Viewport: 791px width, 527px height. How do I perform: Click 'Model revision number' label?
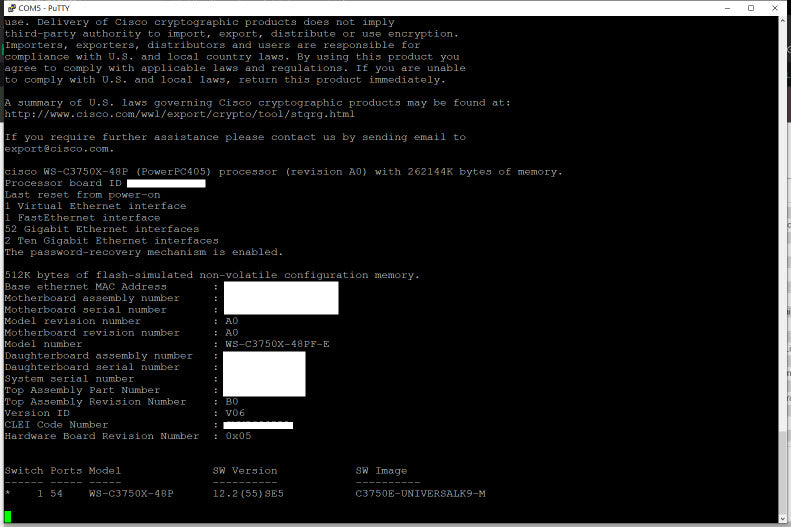(73, 321)
